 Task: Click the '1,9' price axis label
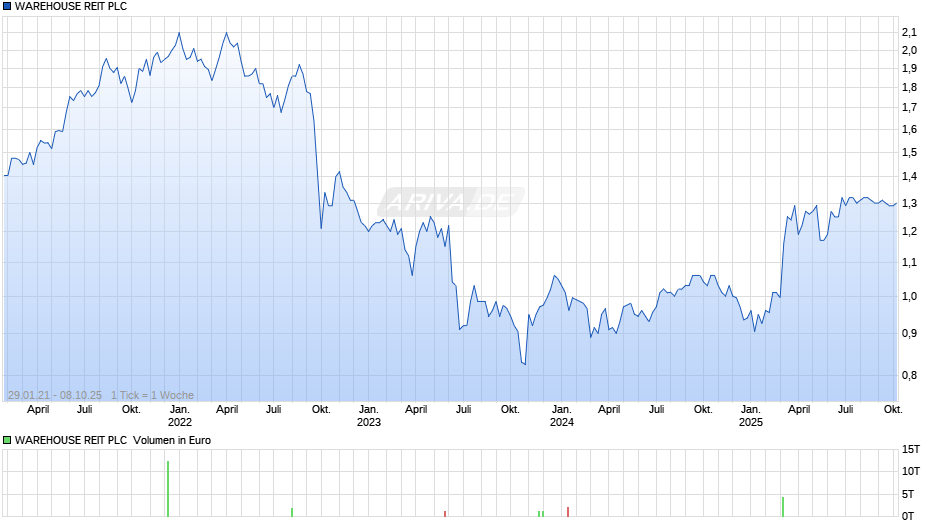pos(909,68)
